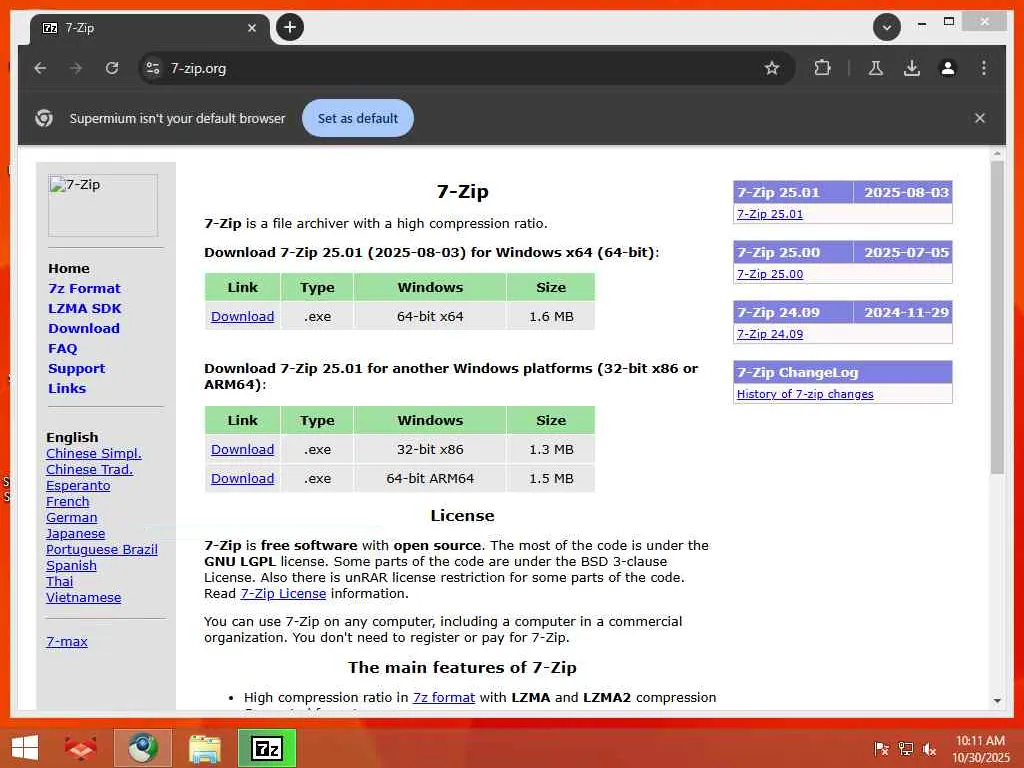Open the Links page
The width and height of the screenshot is (1024, 768).
67,389
